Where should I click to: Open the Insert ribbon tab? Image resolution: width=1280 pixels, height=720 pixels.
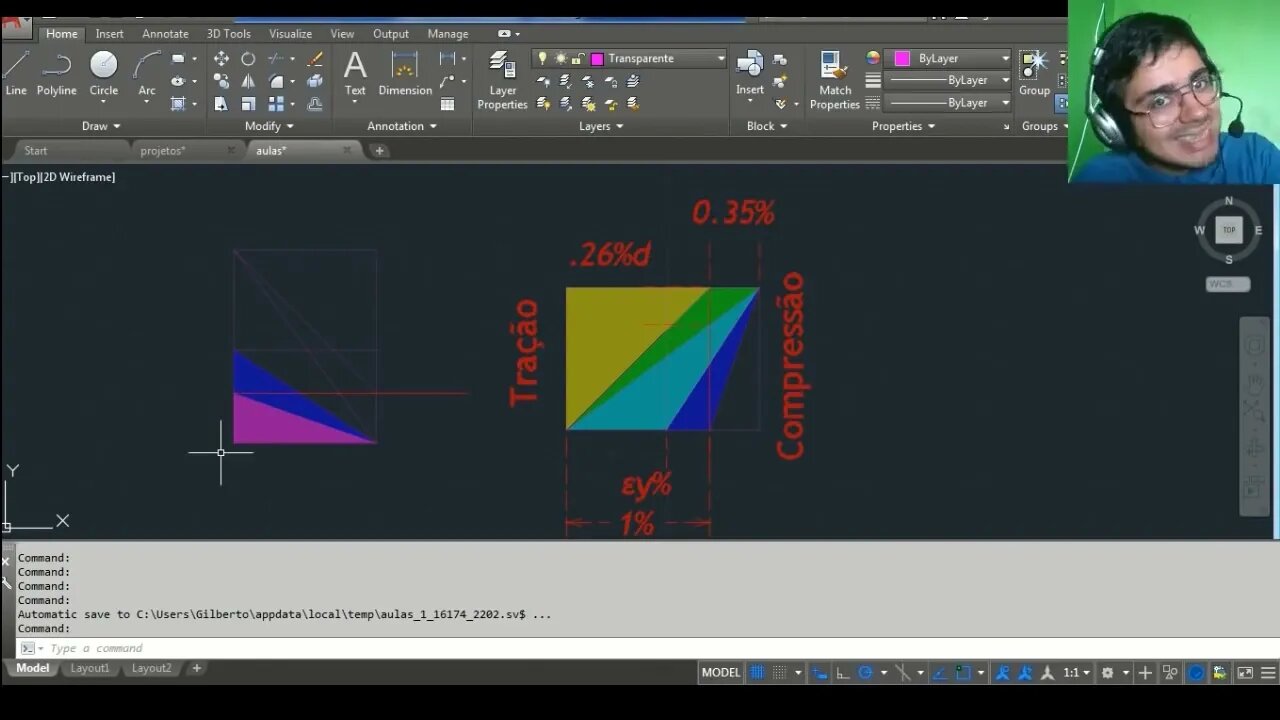point(110,34)
